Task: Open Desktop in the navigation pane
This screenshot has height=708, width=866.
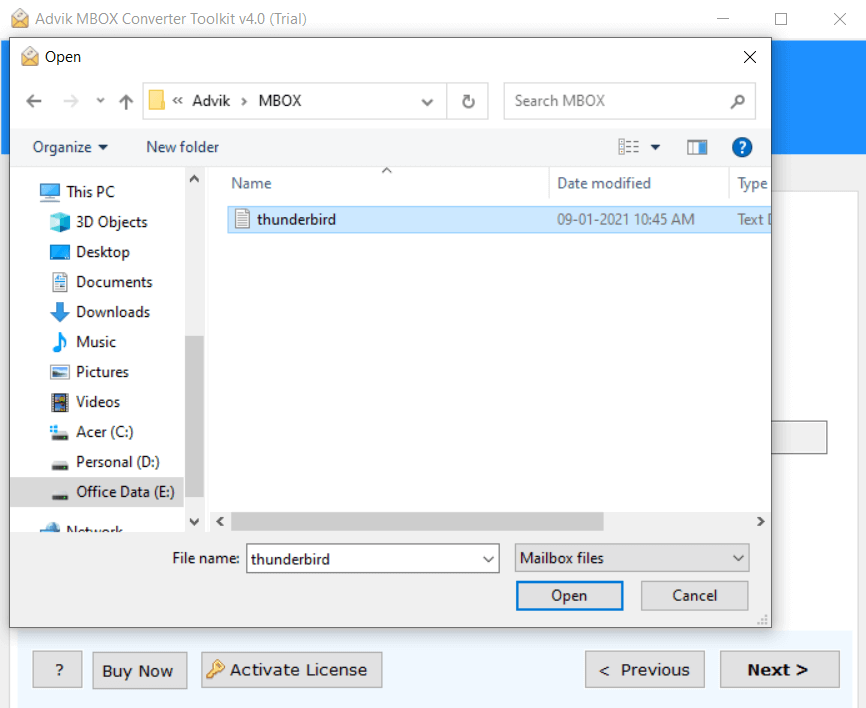Action: point(90,252)
